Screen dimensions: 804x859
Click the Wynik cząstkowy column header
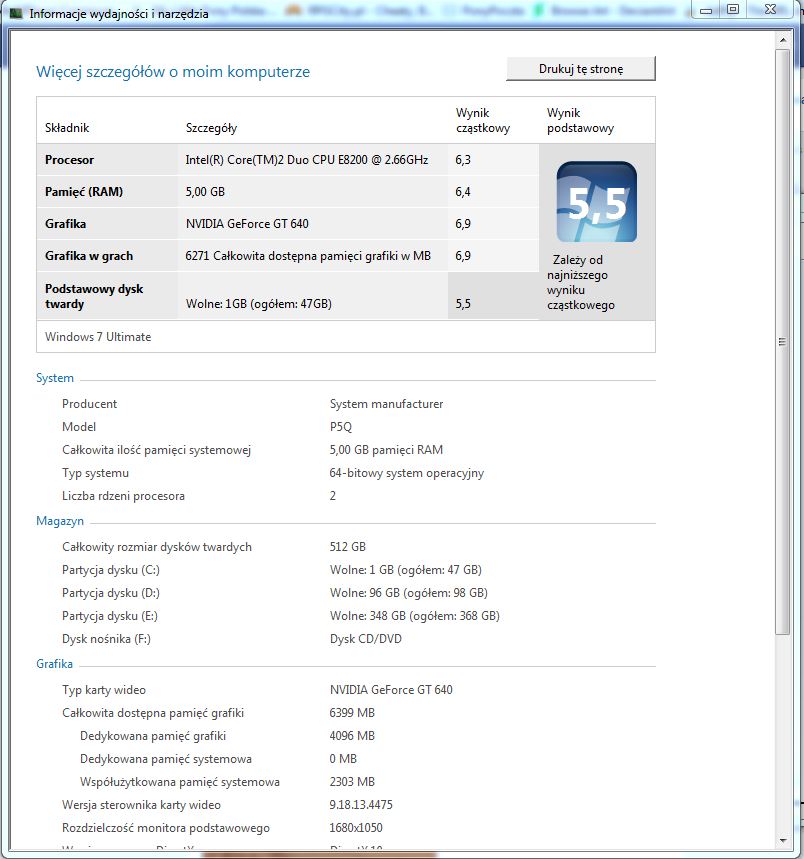pos(483,120)
